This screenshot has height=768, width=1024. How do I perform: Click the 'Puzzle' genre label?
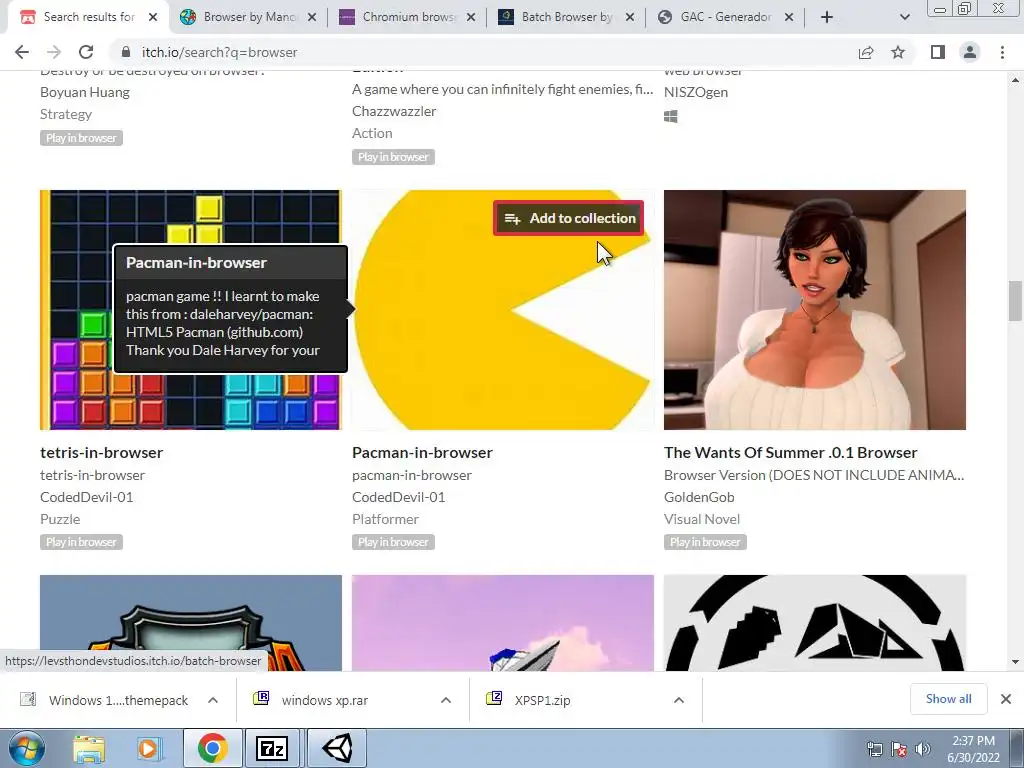60,519
